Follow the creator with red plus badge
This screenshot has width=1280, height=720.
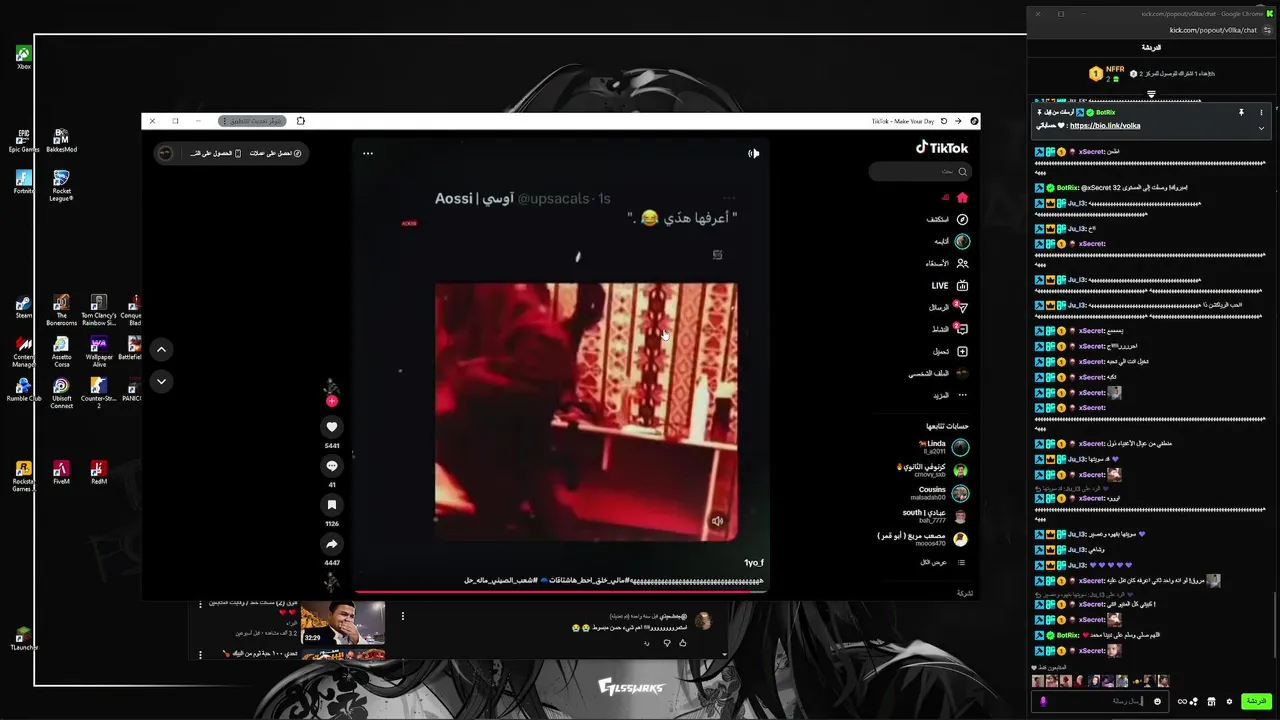click(x=332, y=401)
